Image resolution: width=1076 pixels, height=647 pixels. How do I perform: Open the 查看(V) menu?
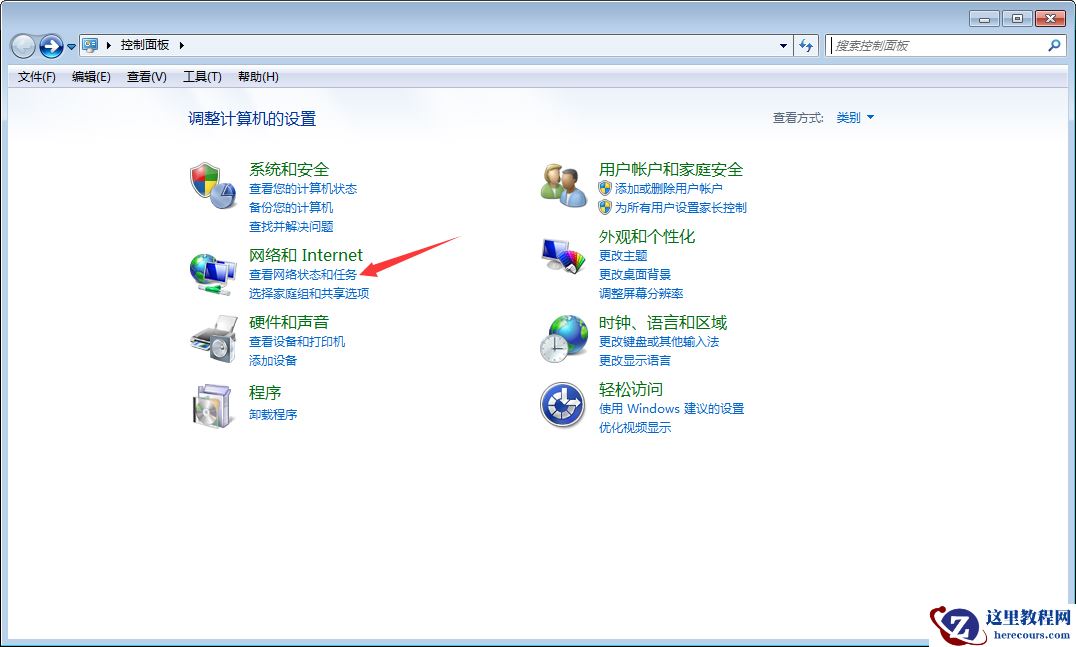(145, 76)
